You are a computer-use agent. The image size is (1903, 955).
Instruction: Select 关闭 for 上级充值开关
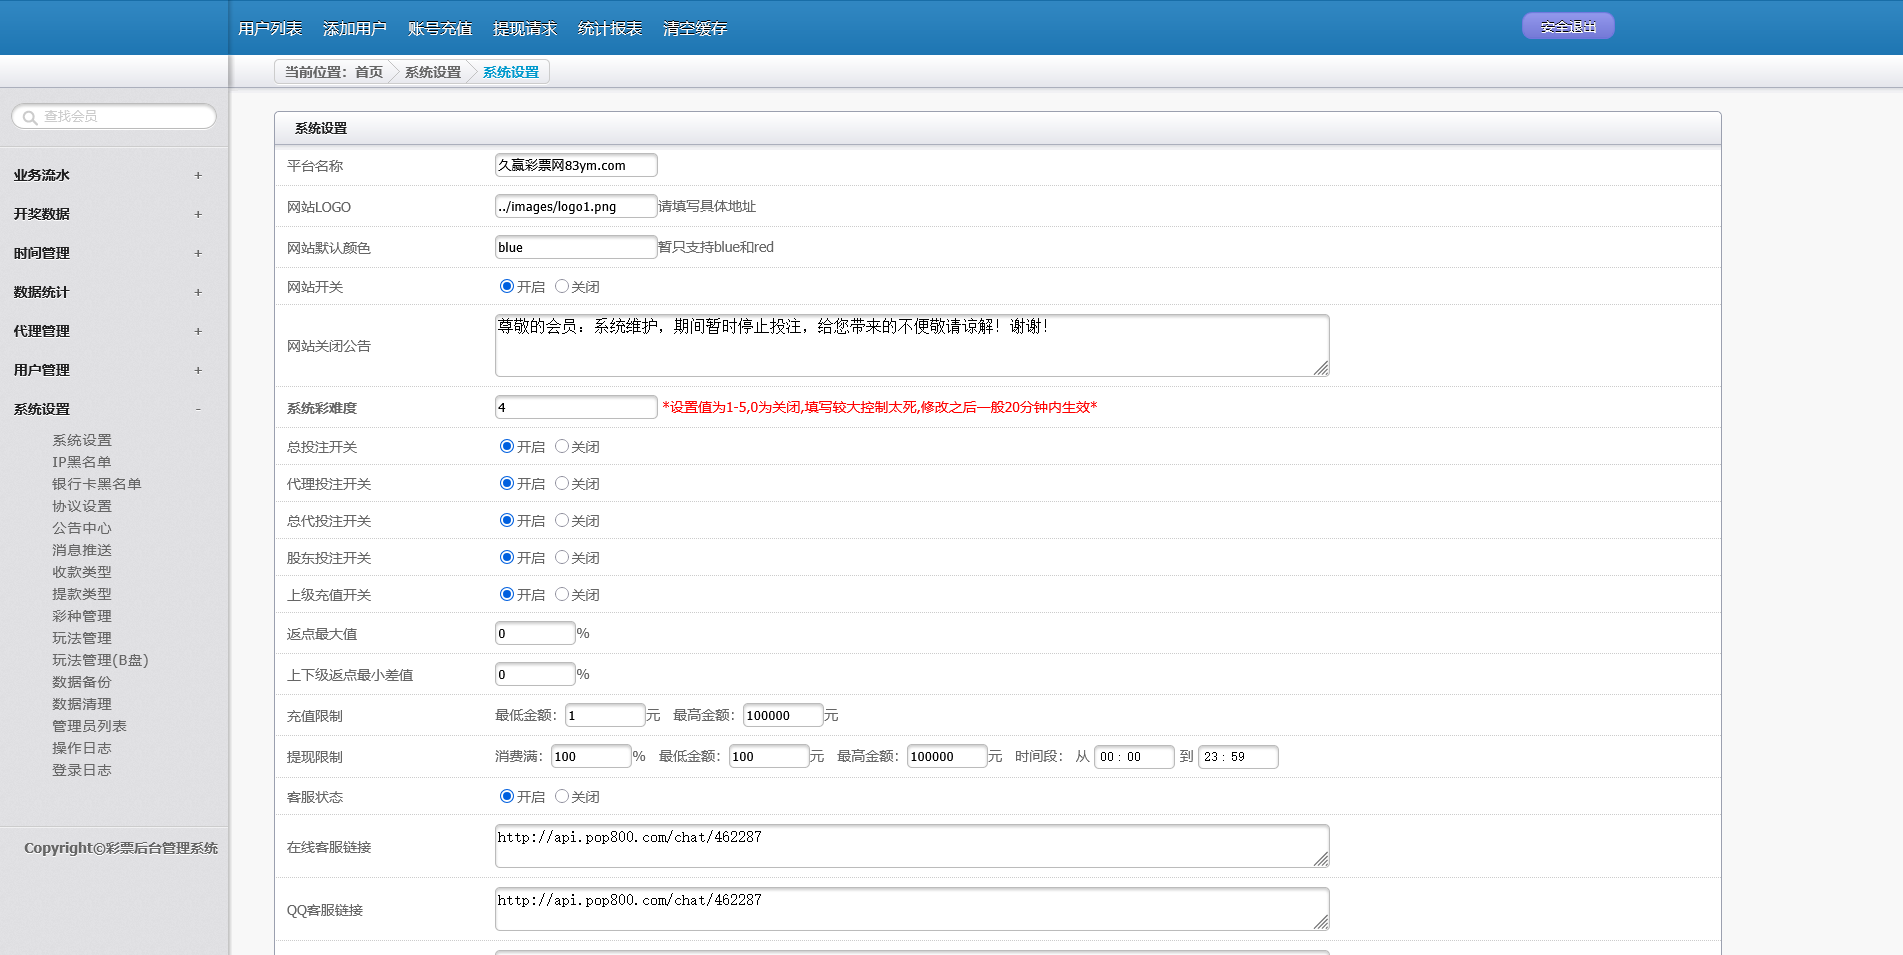[562, 594]
